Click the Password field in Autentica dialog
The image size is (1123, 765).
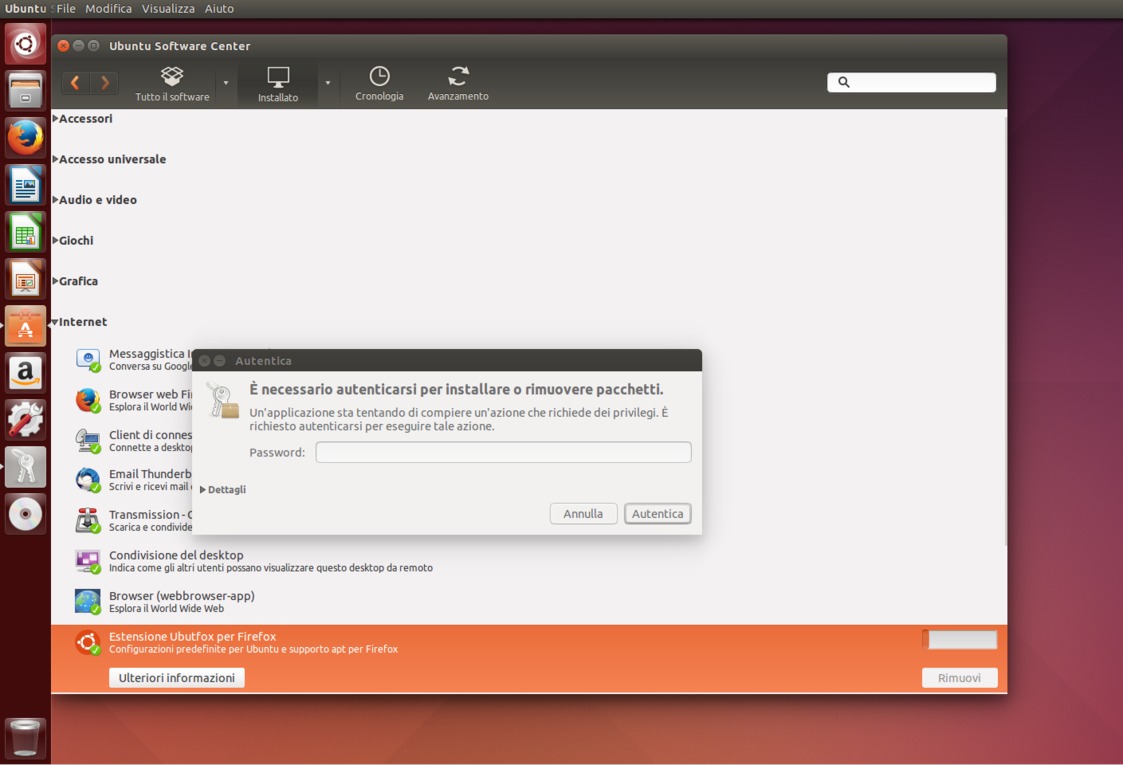(503, 452)
